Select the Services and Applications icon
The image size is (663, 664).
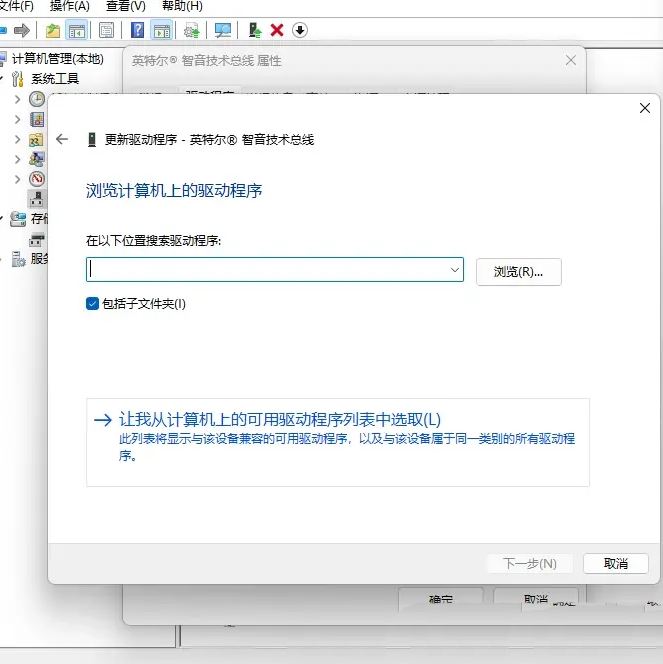point(18,259)
